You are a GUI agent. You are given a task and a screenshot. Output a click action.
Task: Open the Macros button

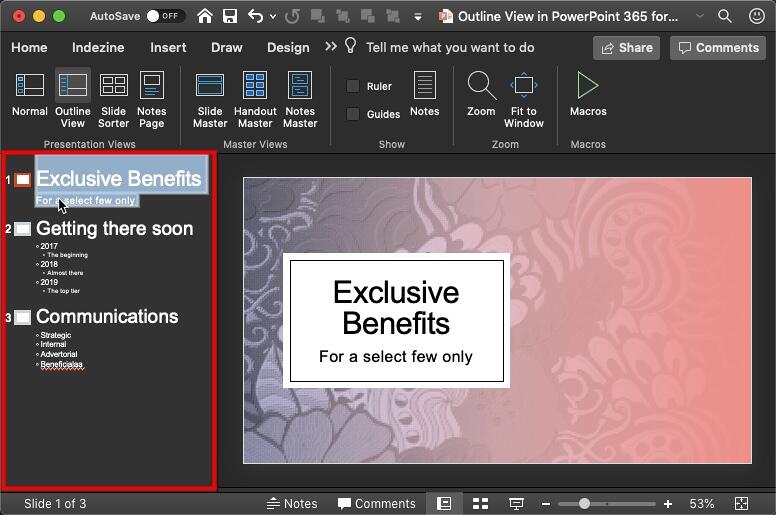tap(588, 94)
